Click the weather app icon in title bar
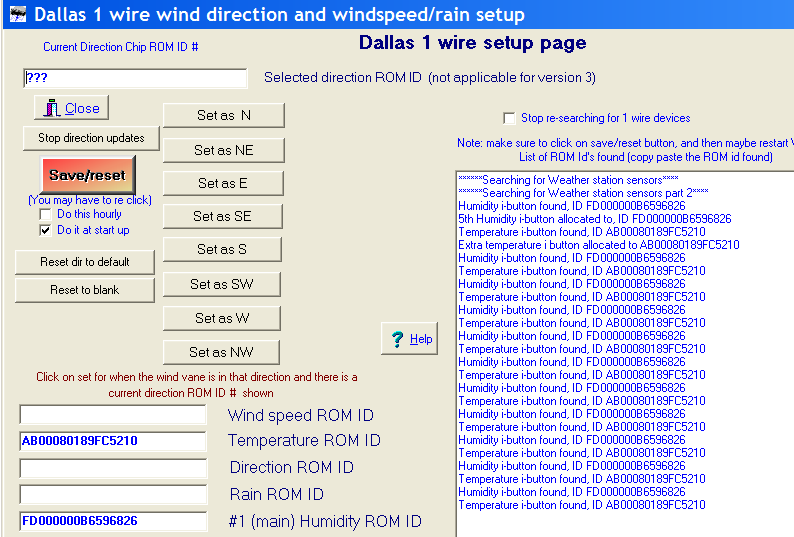The image size is (794, 537). tap(18, 14)
